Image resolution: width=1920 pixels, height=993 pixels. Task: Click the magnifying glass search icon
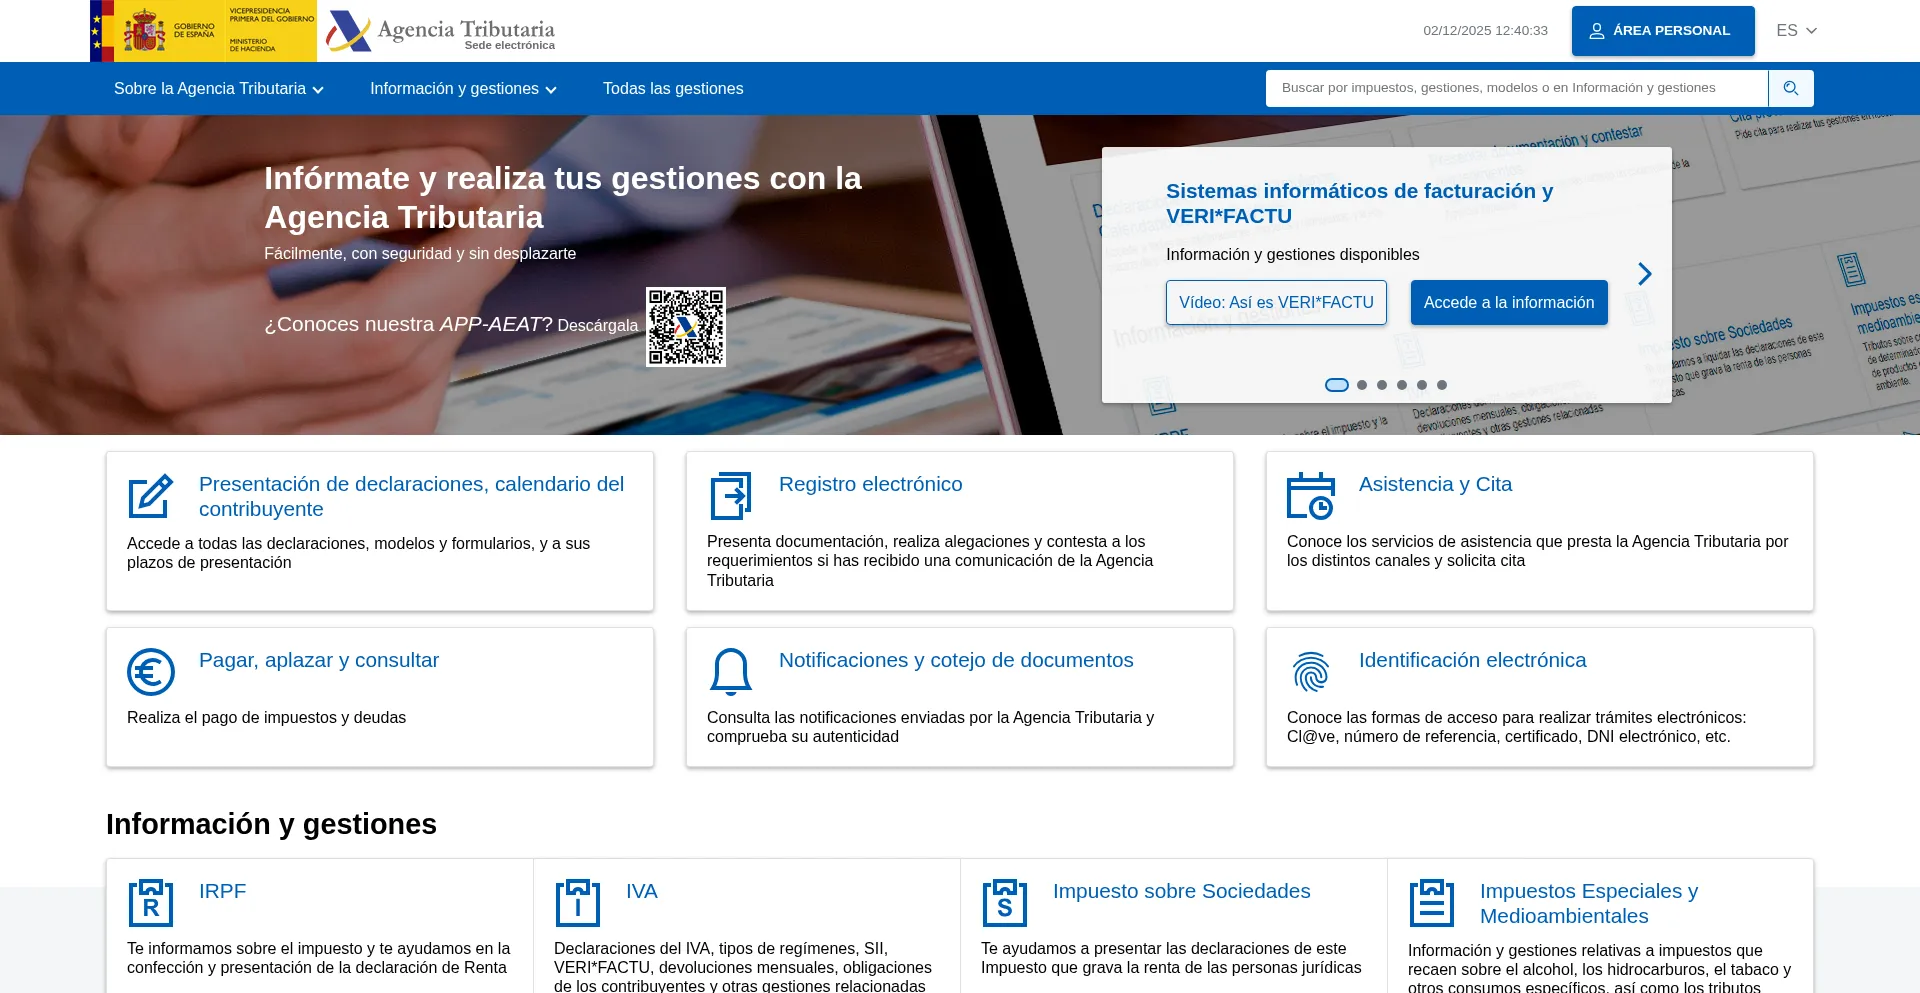pyautogui.click(x=1790, y=89)
